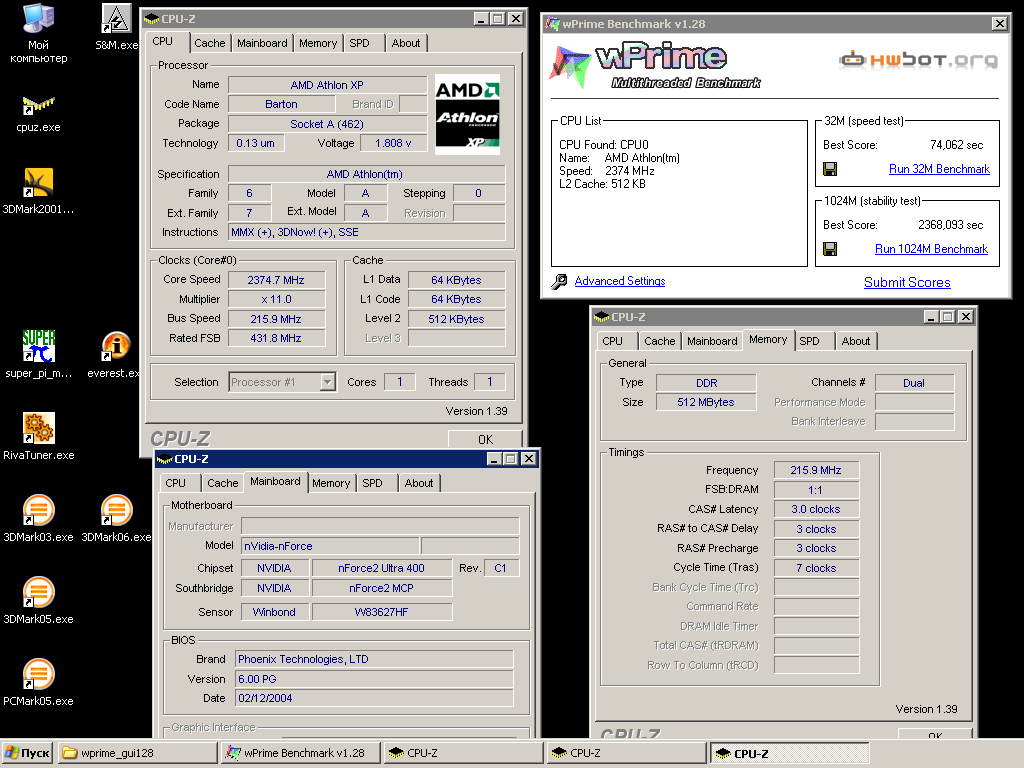This screenshot has width=1024, height=768.
Task: Click the AMD Athlon XP logo image
Action: click(467, 114)
